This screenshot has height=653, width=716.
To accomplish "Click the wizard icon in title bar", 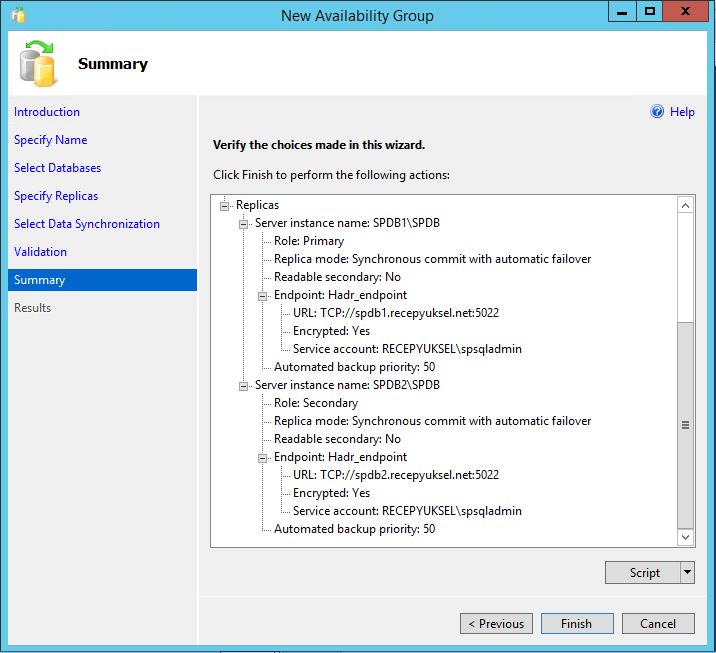I will (18, 15).
